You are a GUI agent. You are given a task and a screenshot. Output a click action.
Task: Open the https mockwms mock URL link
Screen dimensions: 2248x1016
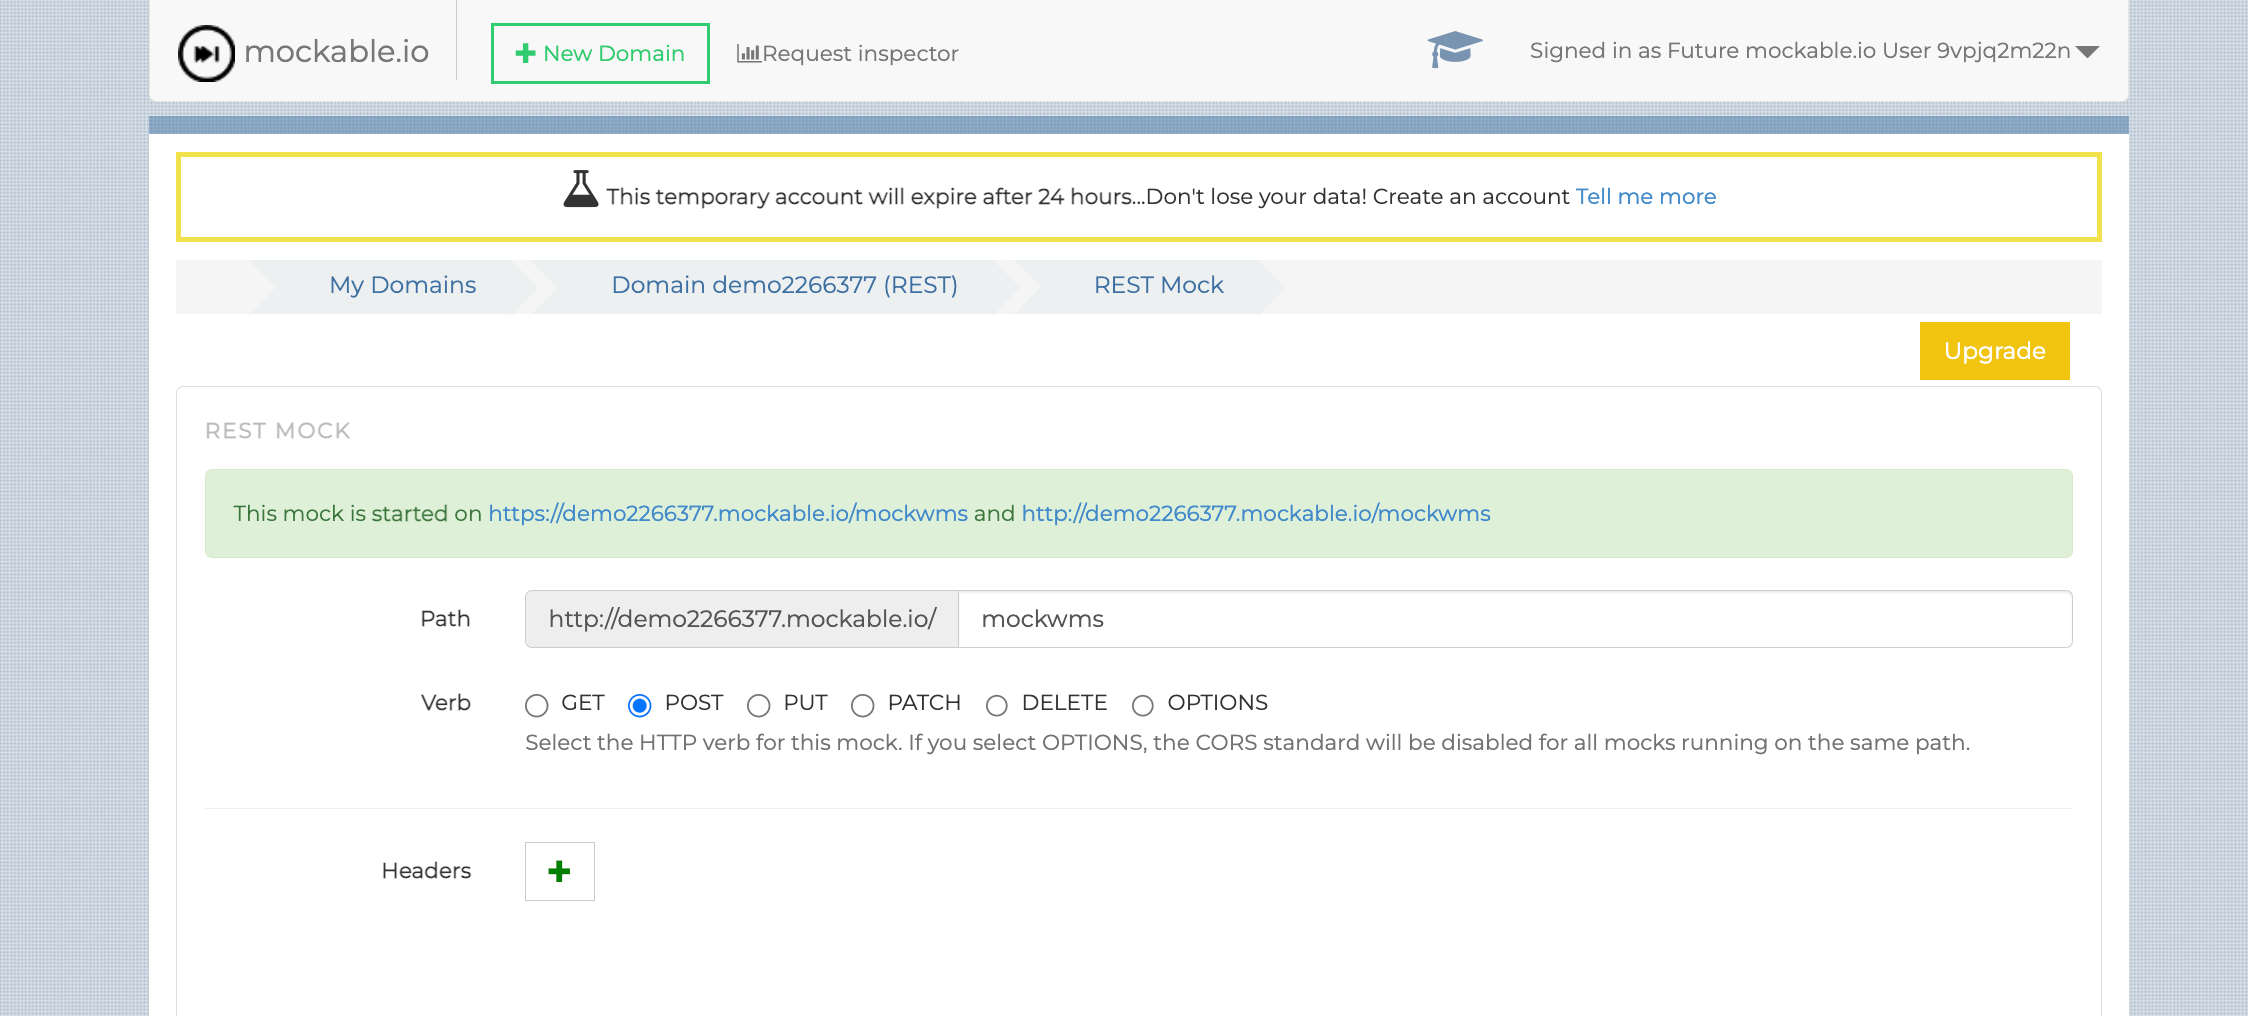727,513
